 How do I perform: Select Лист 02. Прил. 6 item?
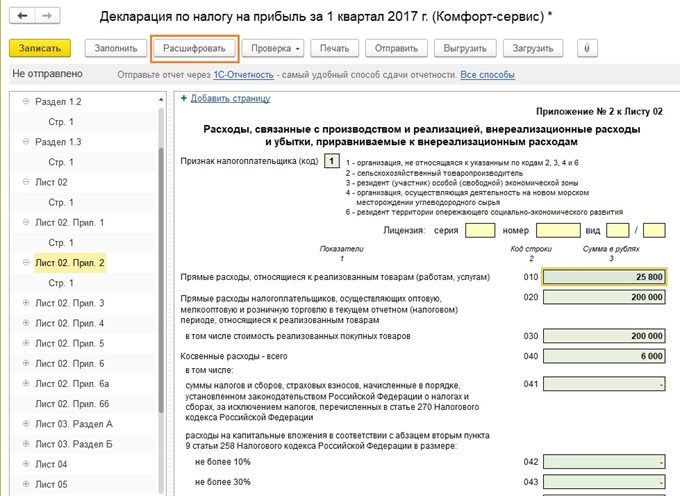(x=69, y=363)
